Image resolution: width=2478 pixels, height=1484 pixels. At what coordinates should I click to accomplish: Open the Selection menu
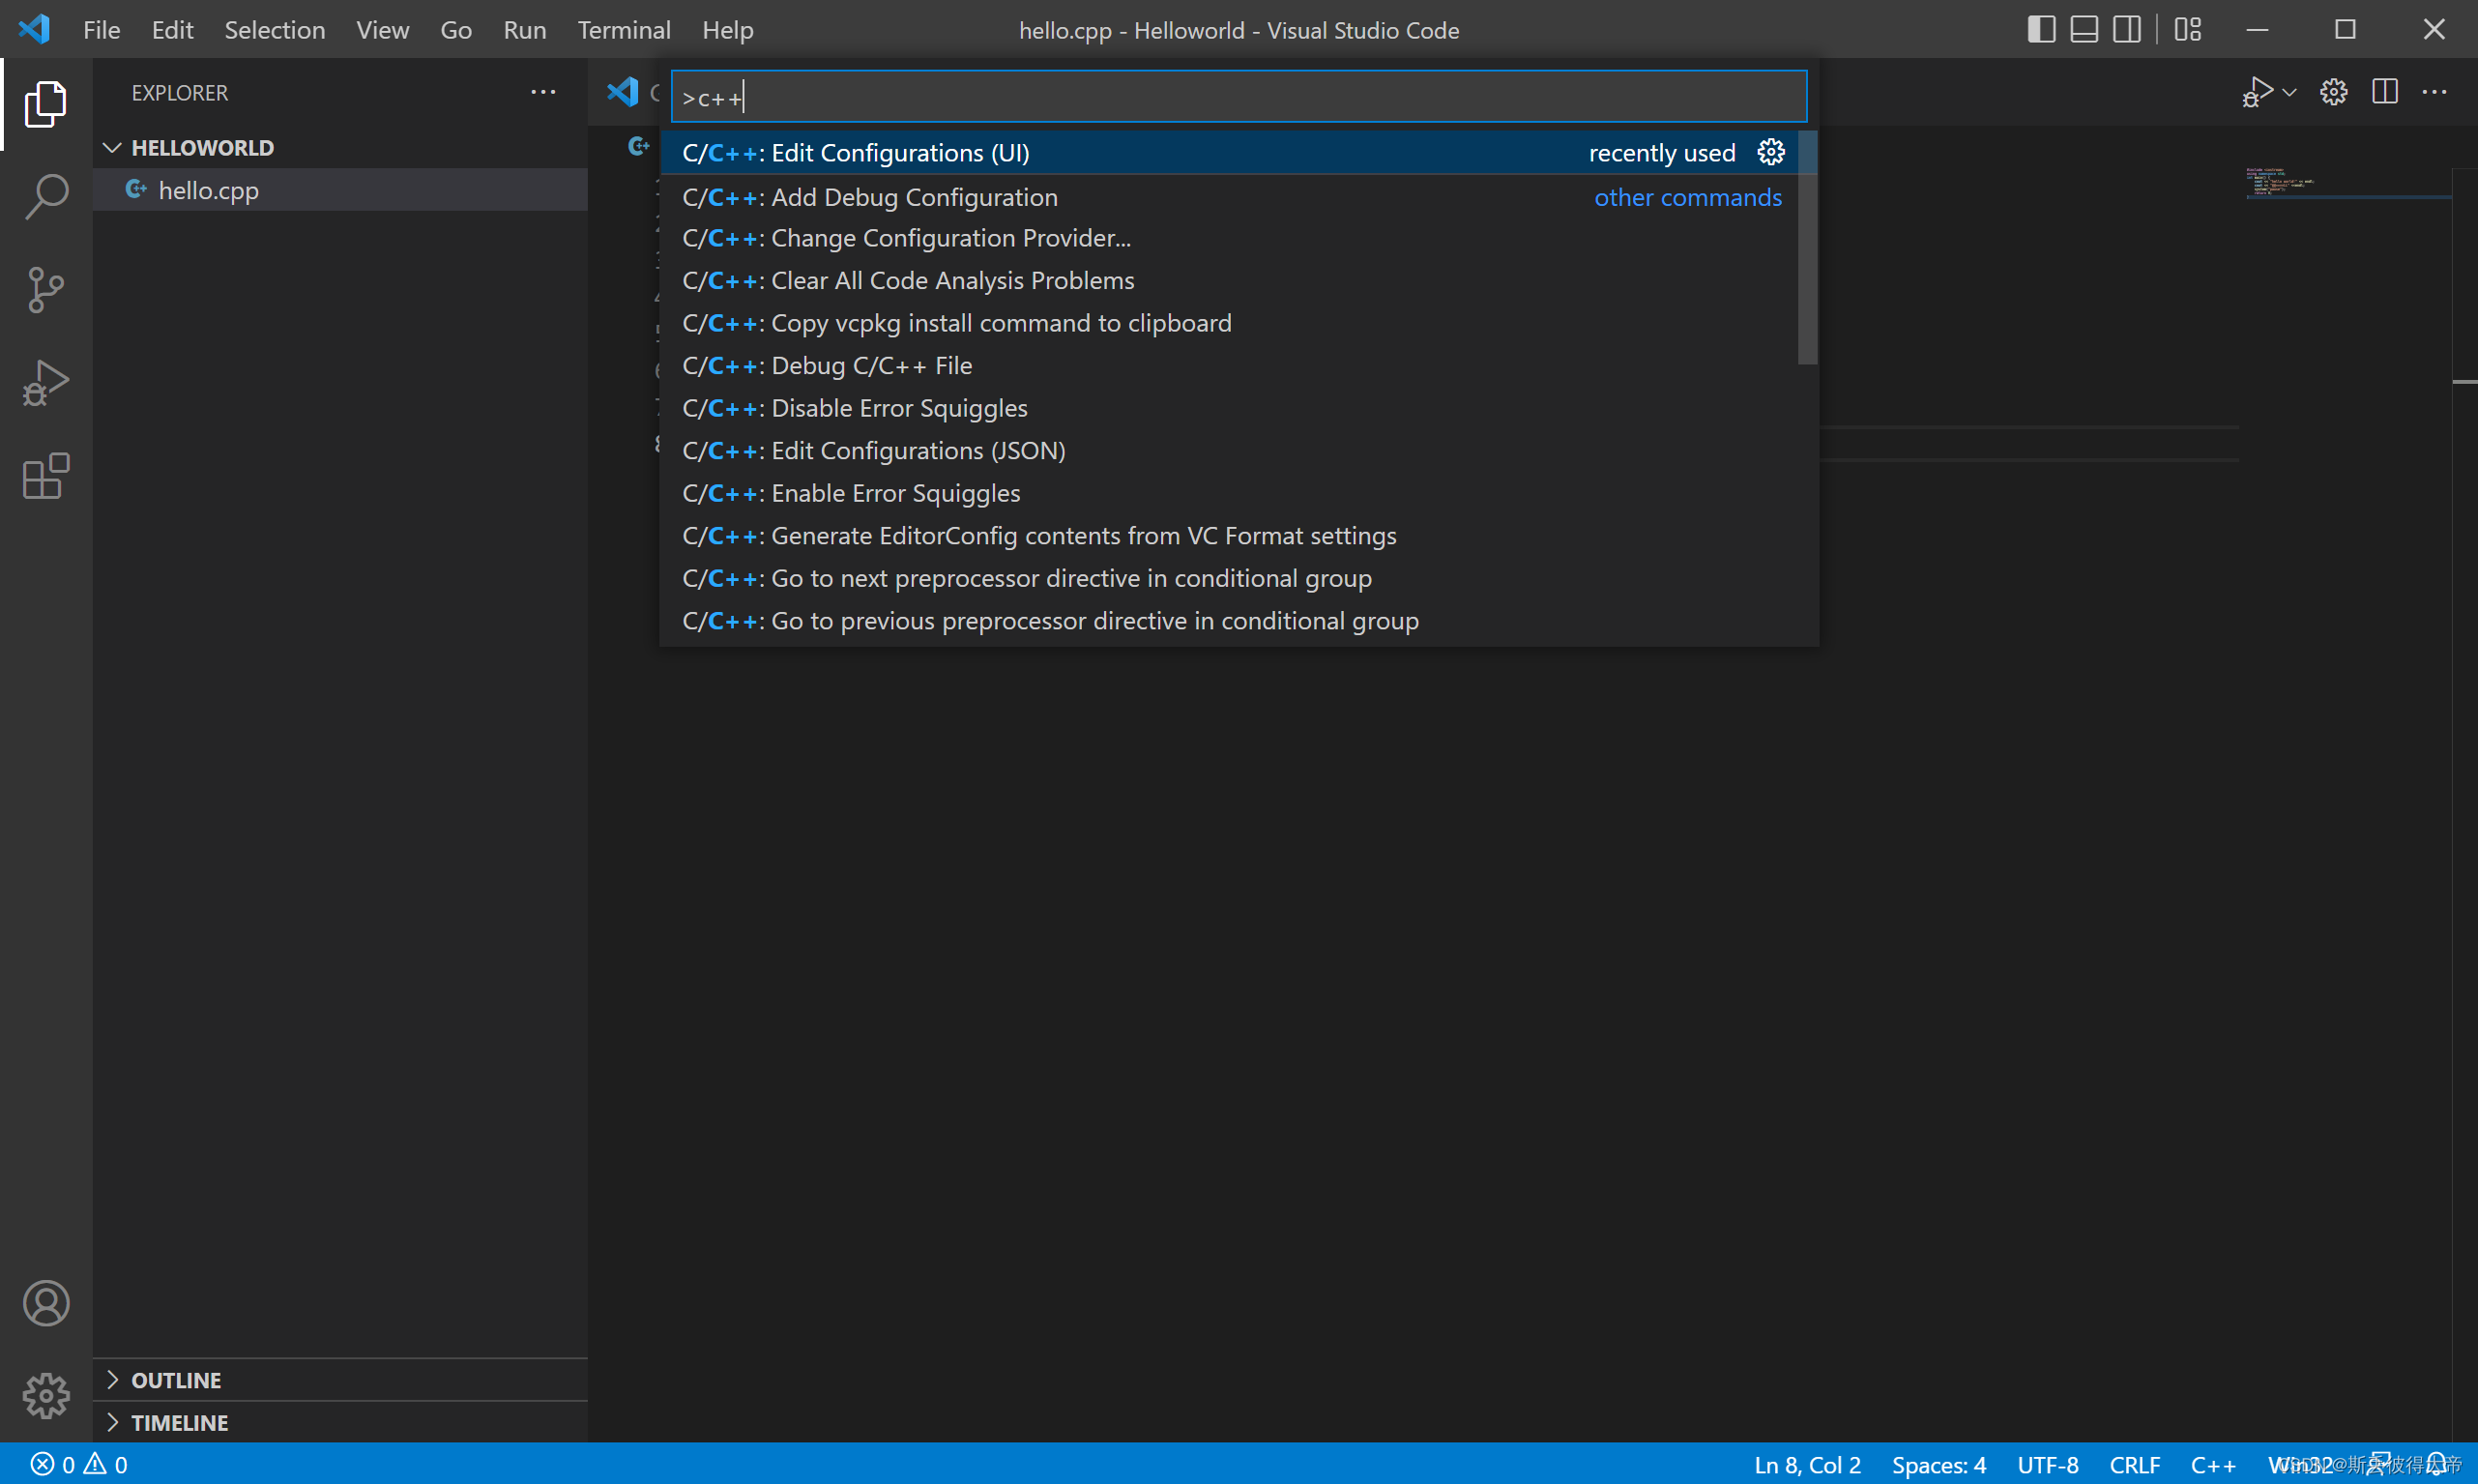click(x=275, y=30)
